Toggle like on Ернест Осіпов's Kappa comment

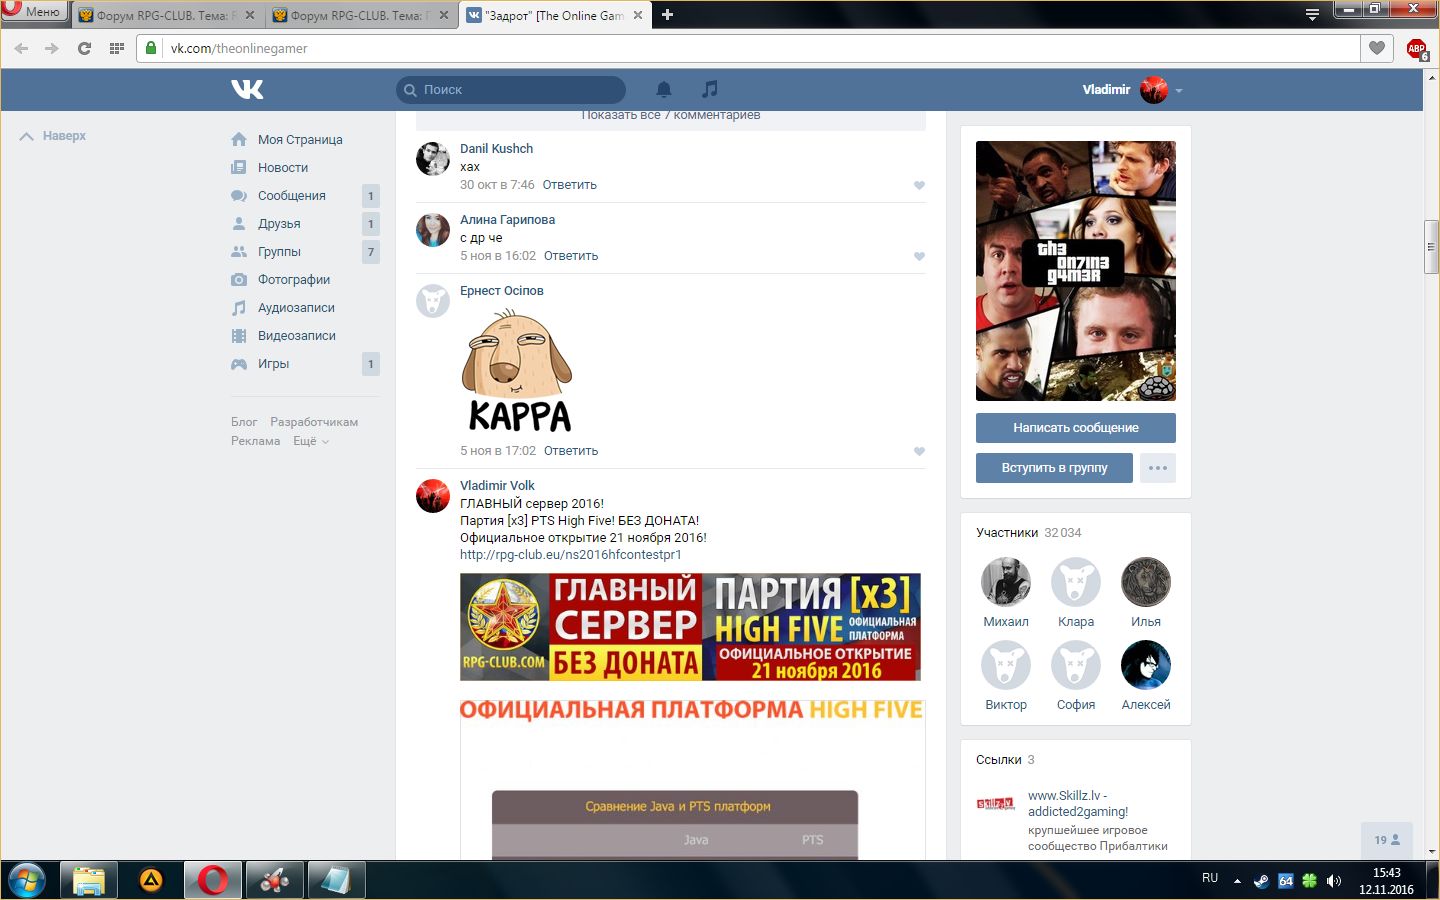919,451
